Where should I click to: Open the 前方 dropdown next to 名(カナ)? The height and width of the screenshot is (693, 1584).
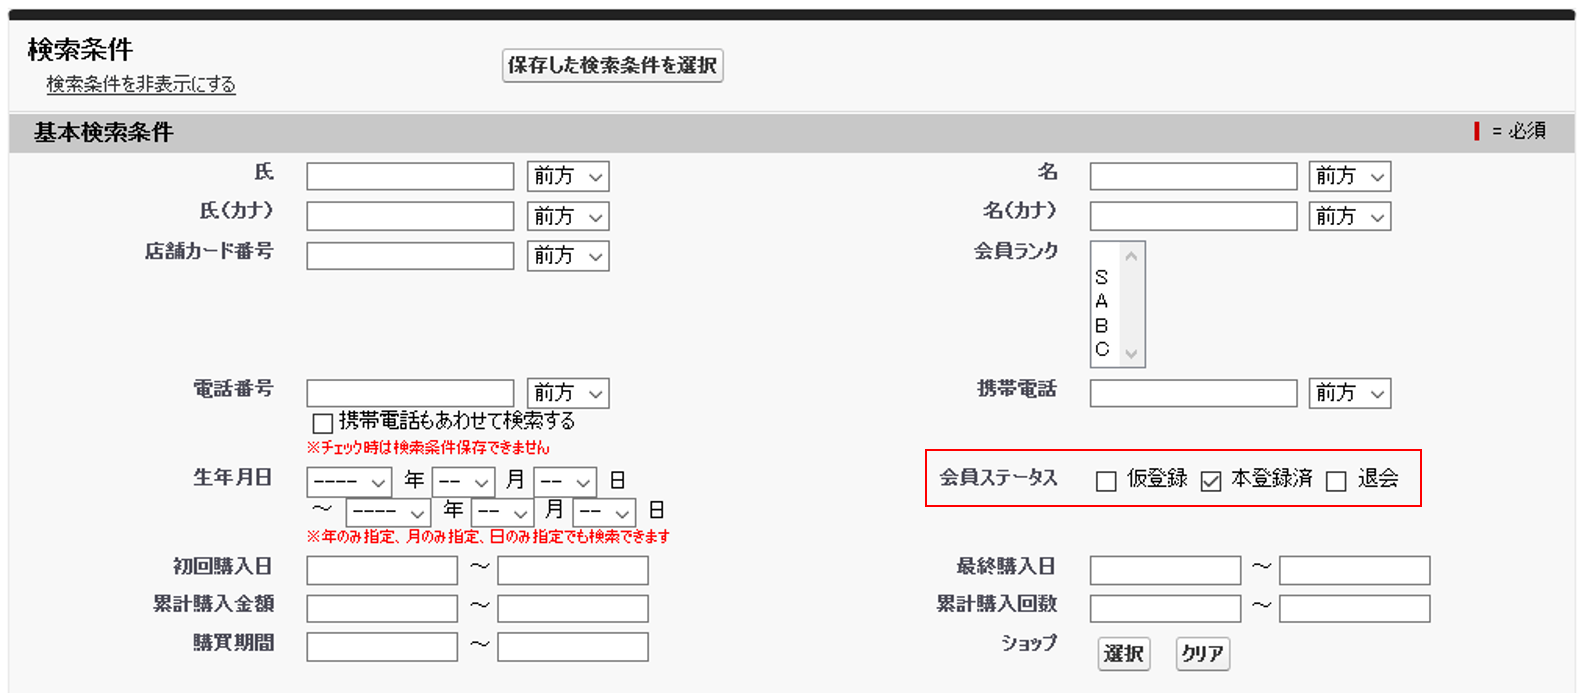tap(1349, 217)
